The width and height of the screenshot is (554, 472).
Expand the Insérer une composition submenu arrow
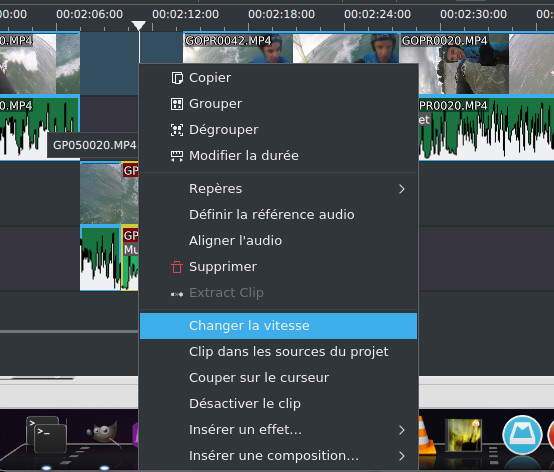click(x=402, y=456)
